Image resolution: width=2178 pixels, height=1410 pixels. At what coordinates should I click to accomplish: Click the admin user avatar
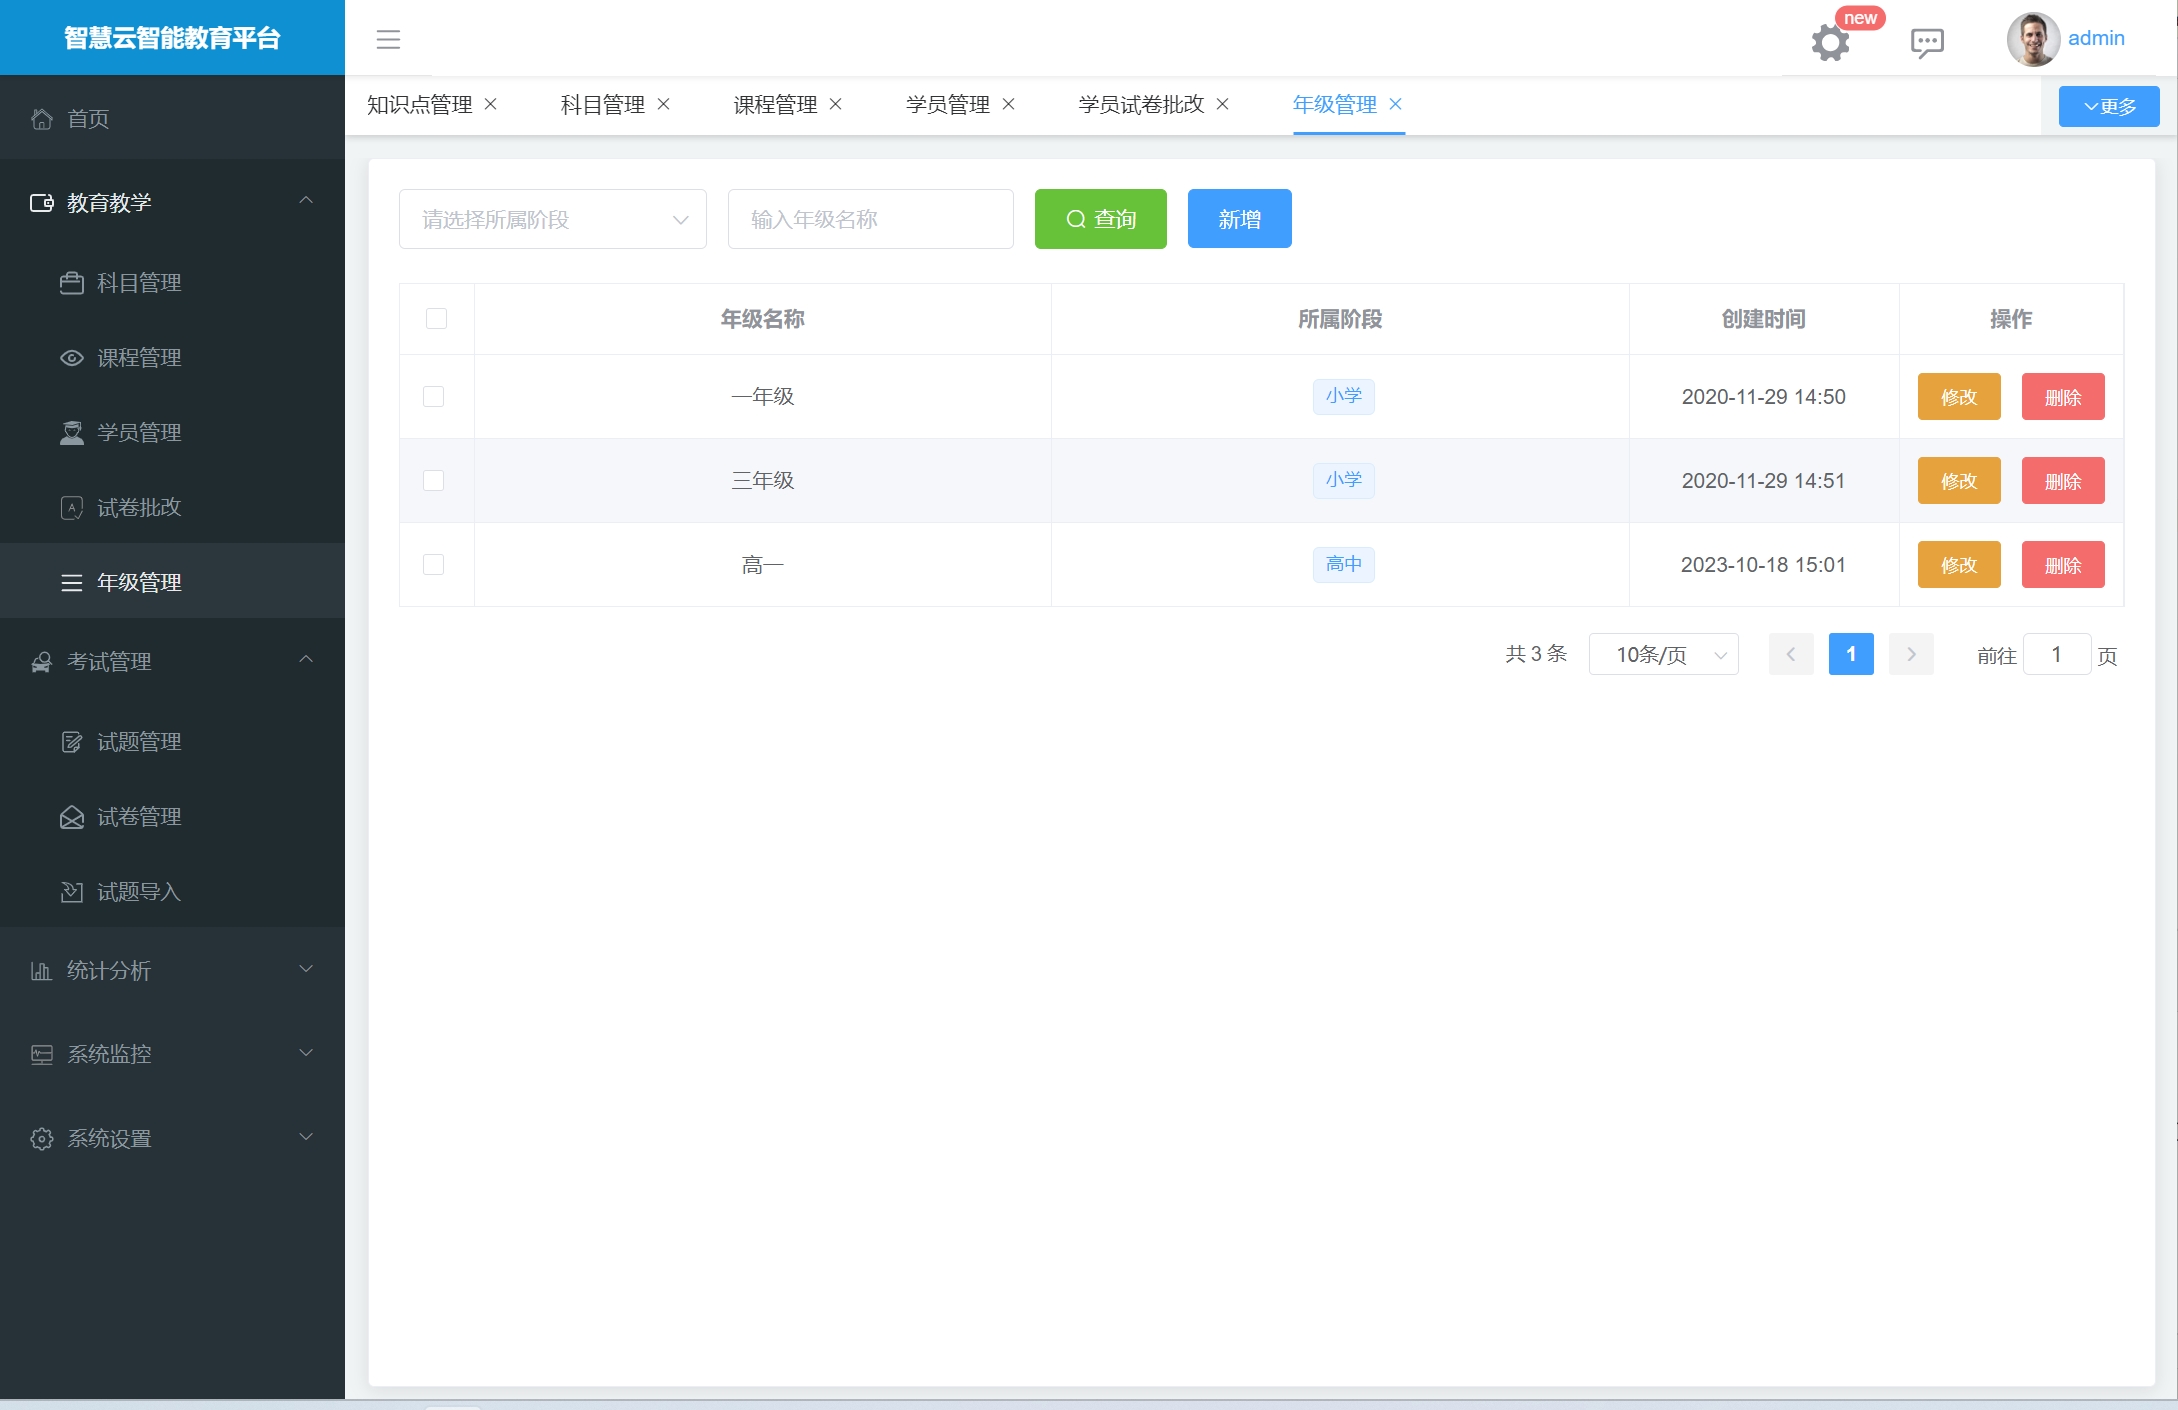pos(2032,39)
